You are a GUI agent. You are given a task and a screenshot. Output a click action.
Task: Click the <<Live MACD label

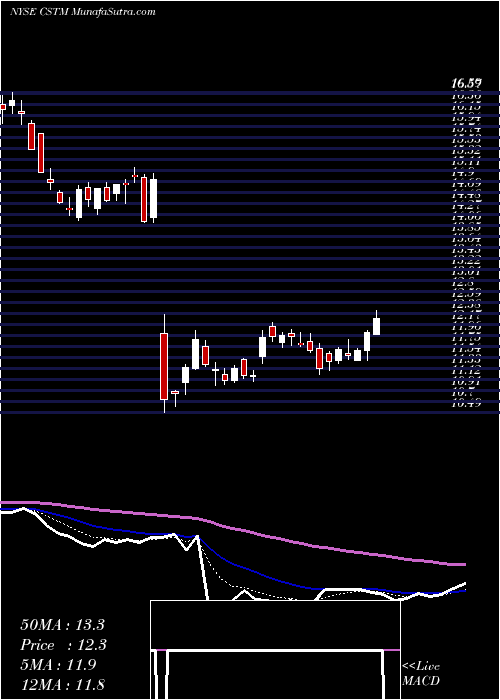(x=421, y=674)
